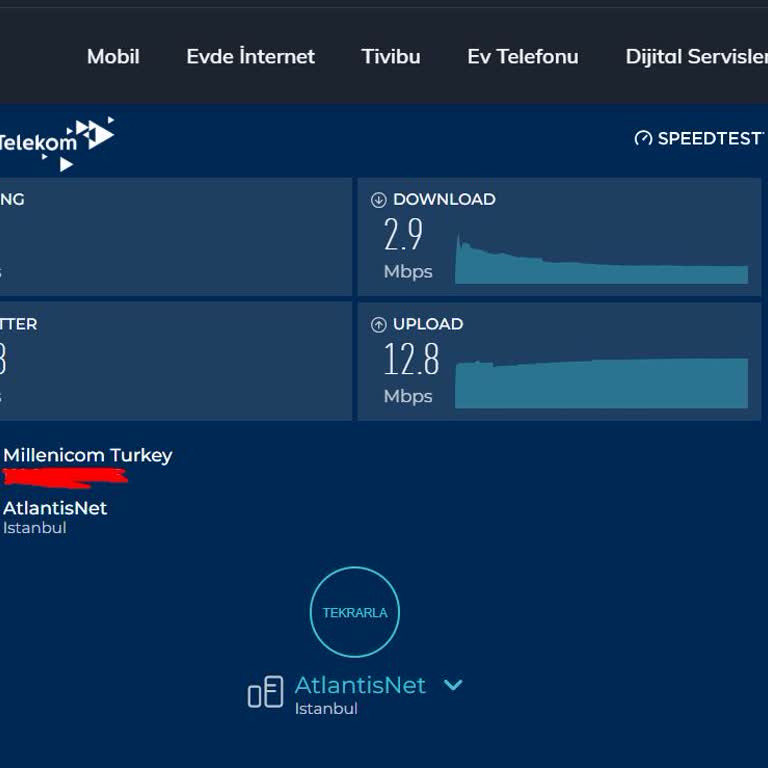The width and height of the screenshot is (768, 768).
Task: Click the SPEEDTEST brand text
Action: (711, 139)
